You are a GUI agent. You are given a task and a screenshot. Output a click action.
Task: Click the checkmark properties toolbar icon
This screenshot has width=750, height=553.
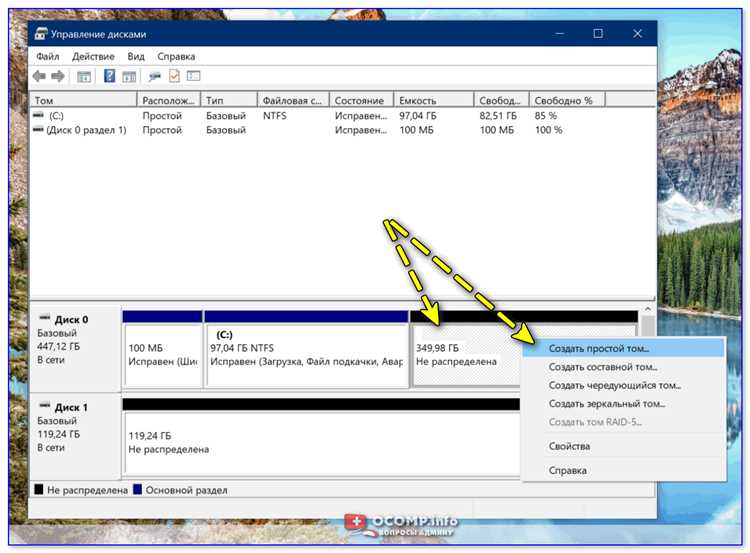[x=174, y=76]
